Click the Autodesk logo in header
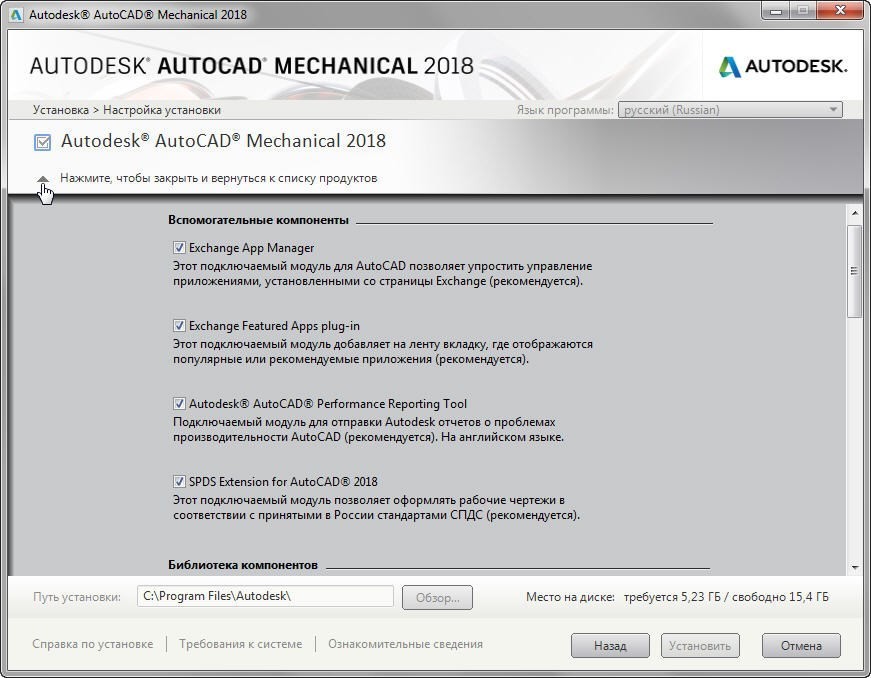 783,67
